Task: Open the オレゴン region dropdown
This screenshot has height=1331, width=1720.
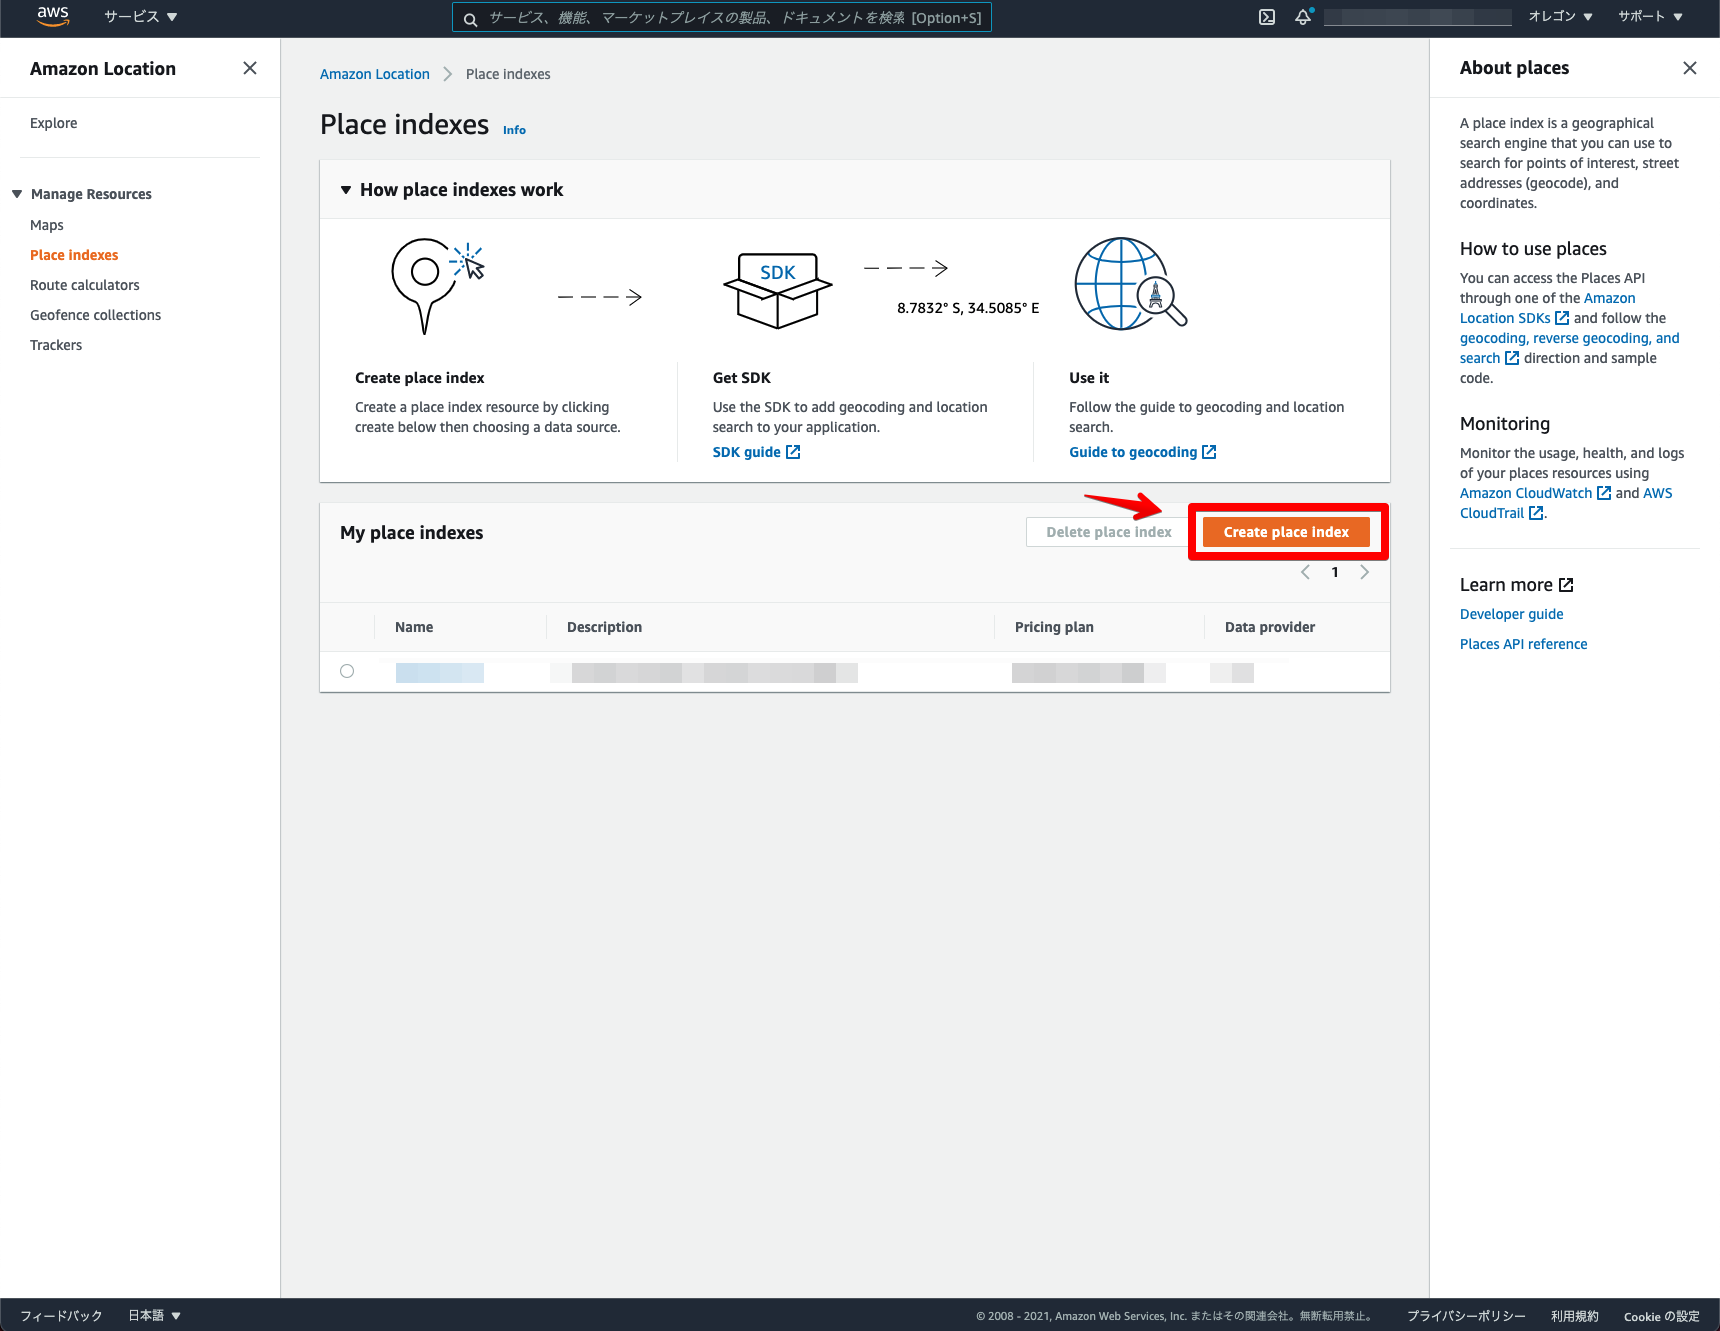Action: (x=1560, y=17)
